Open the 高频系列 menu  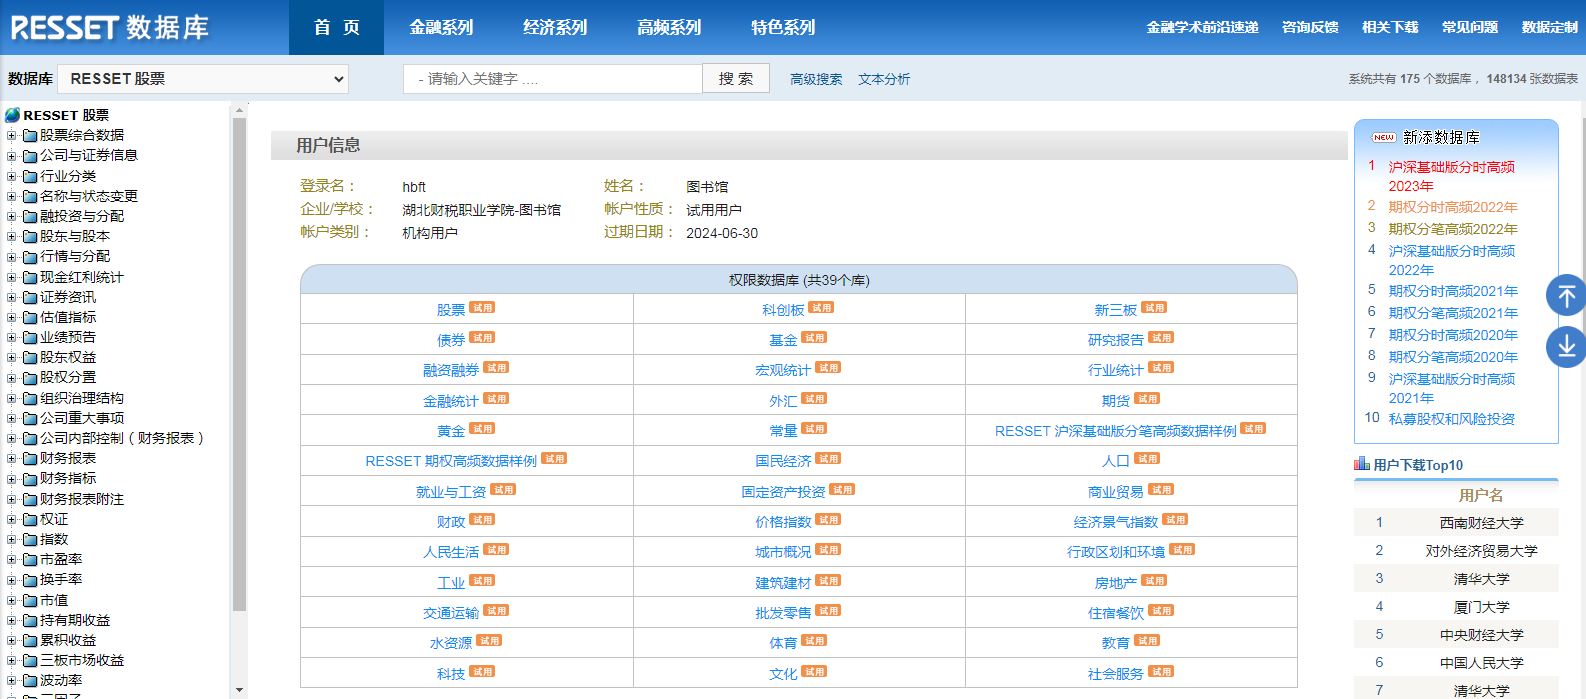[x=669, y=27]
